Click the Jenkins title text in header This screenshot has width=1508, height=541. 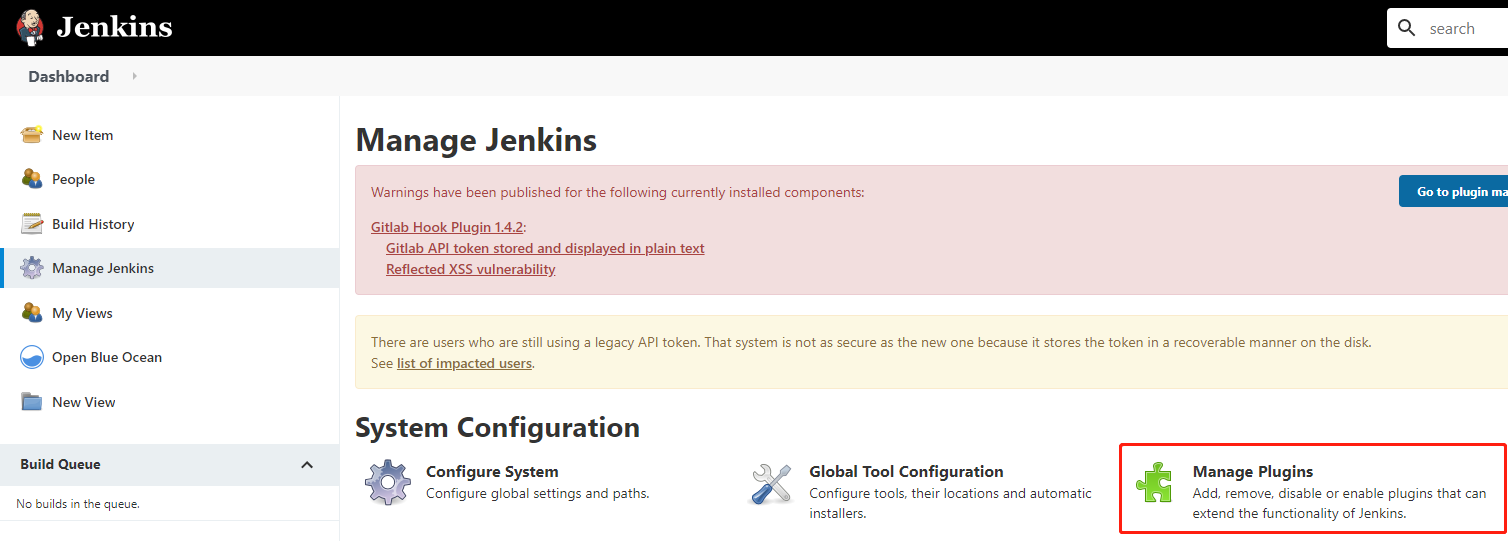pos(114,27)
